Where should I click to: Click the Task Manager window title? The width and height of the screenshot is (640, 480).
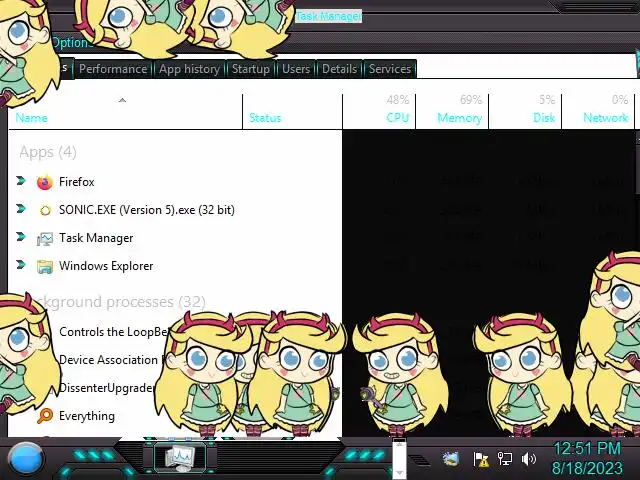[329, 16]
